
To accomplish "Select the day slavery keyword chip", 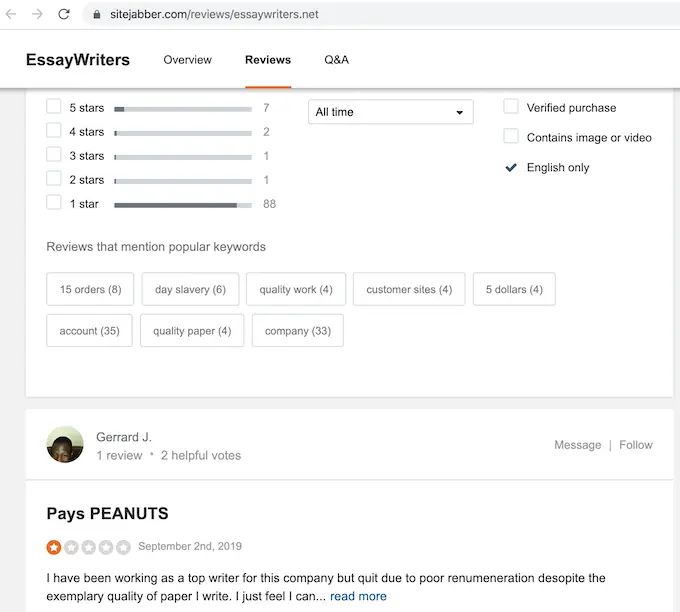I will (x=190, y=290).
